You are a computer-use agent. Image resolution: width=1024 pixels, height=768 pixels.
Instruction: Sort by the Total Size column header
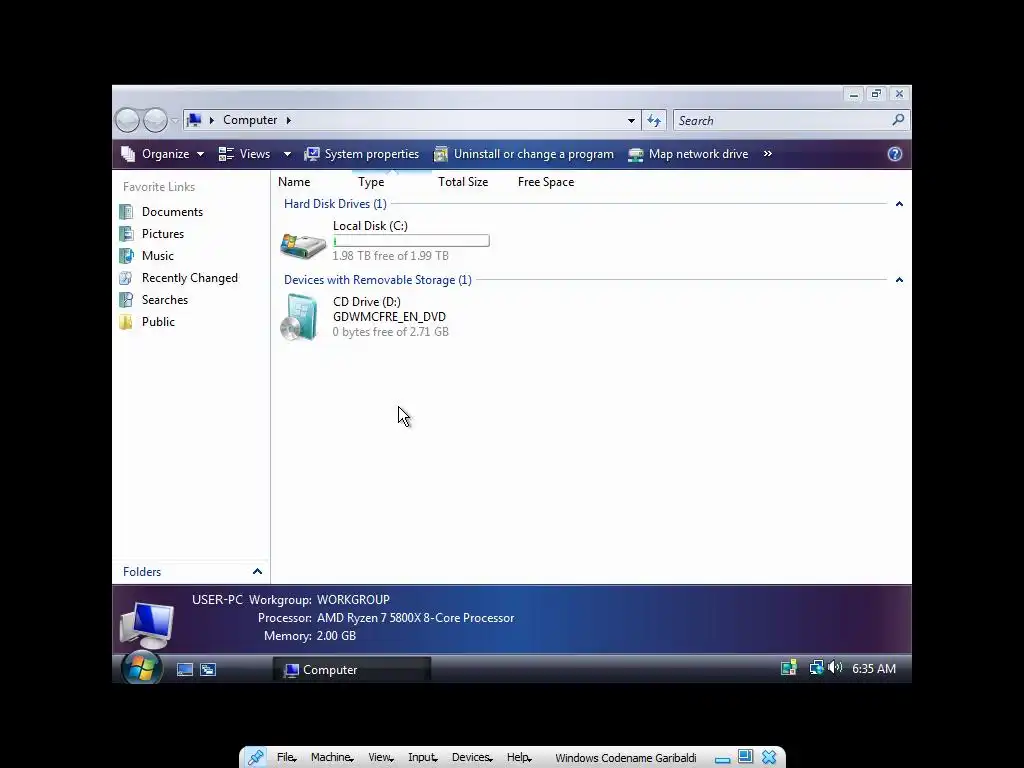tap(463, 182)
